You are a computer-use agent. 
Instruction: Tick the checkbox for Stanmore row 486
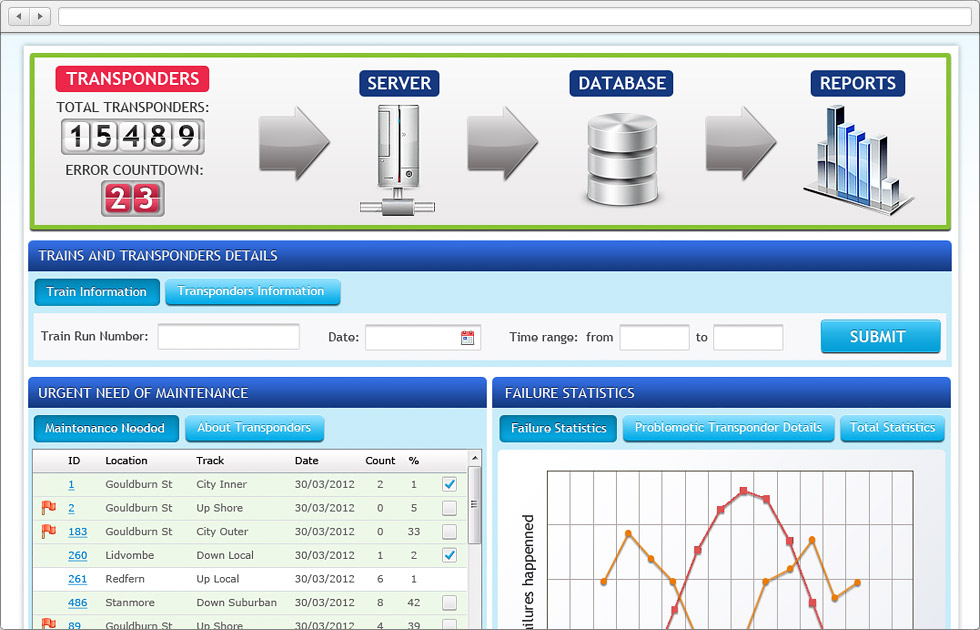pos(449,602)
